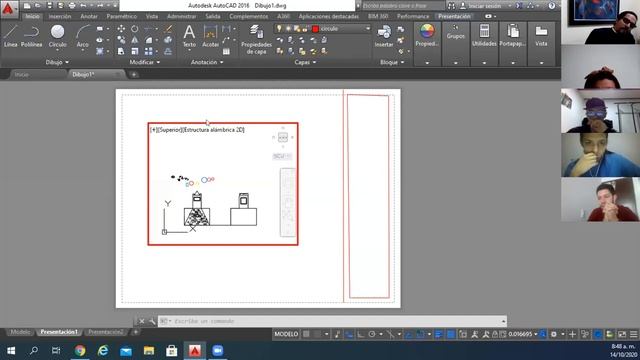This screenshot has width=640, height=360.
Task: Click the Table annotation icon
Action: tap(226, 51)
